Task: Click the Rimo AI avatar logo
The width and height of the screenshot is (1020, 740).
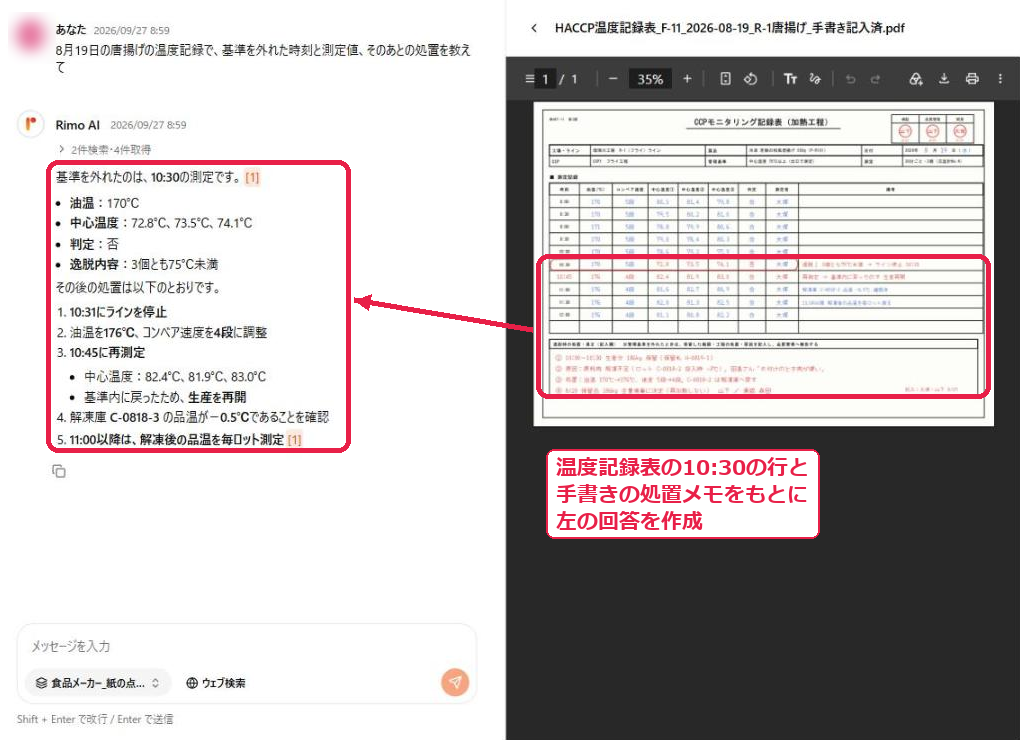Action: point(31,124)
